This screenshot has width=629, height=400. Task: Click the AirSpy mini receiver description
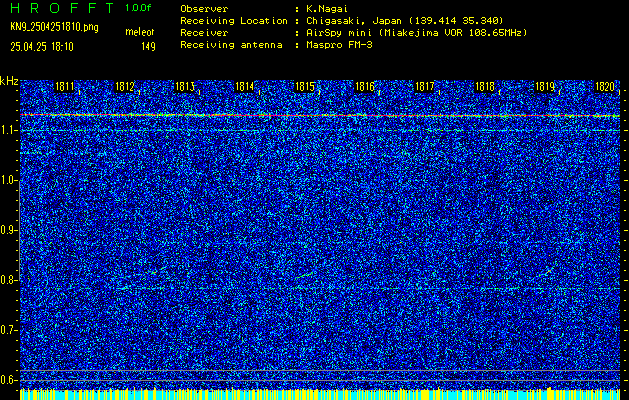tap(416, 32)
